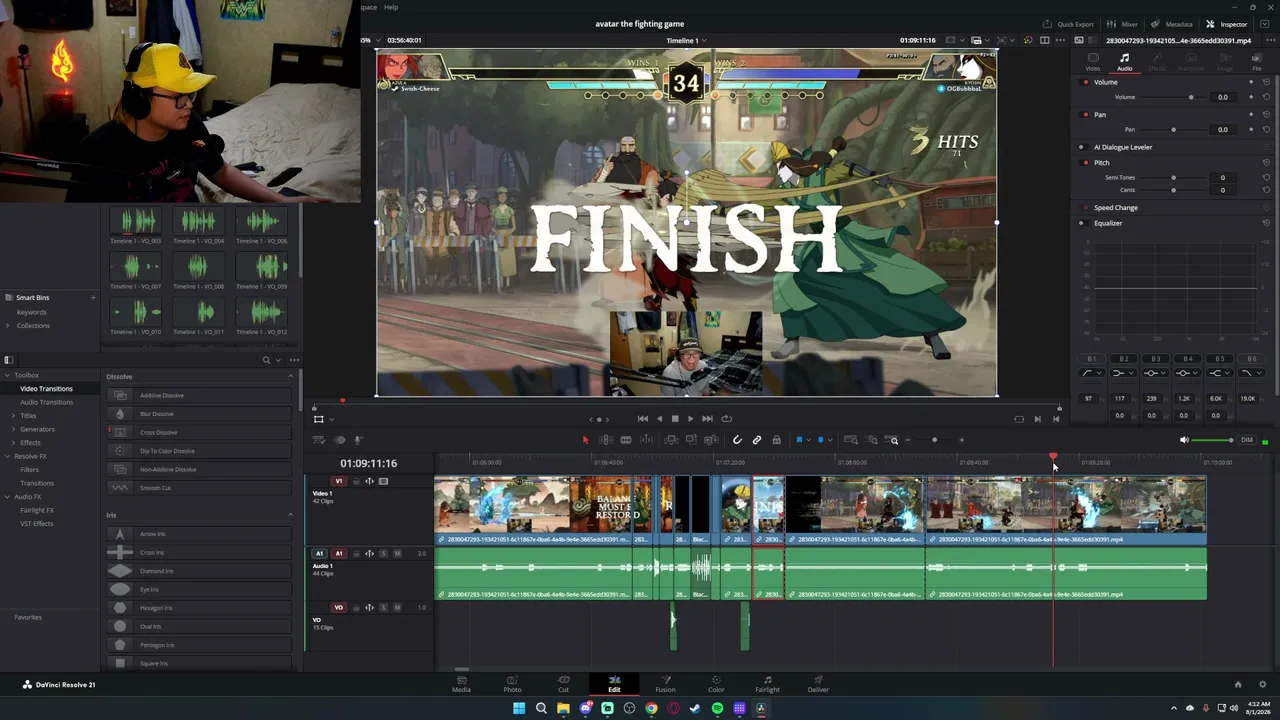Toggle the Linked Selection chain icon
Viewport: 1280px width, 720px height.
coord(757,440)
